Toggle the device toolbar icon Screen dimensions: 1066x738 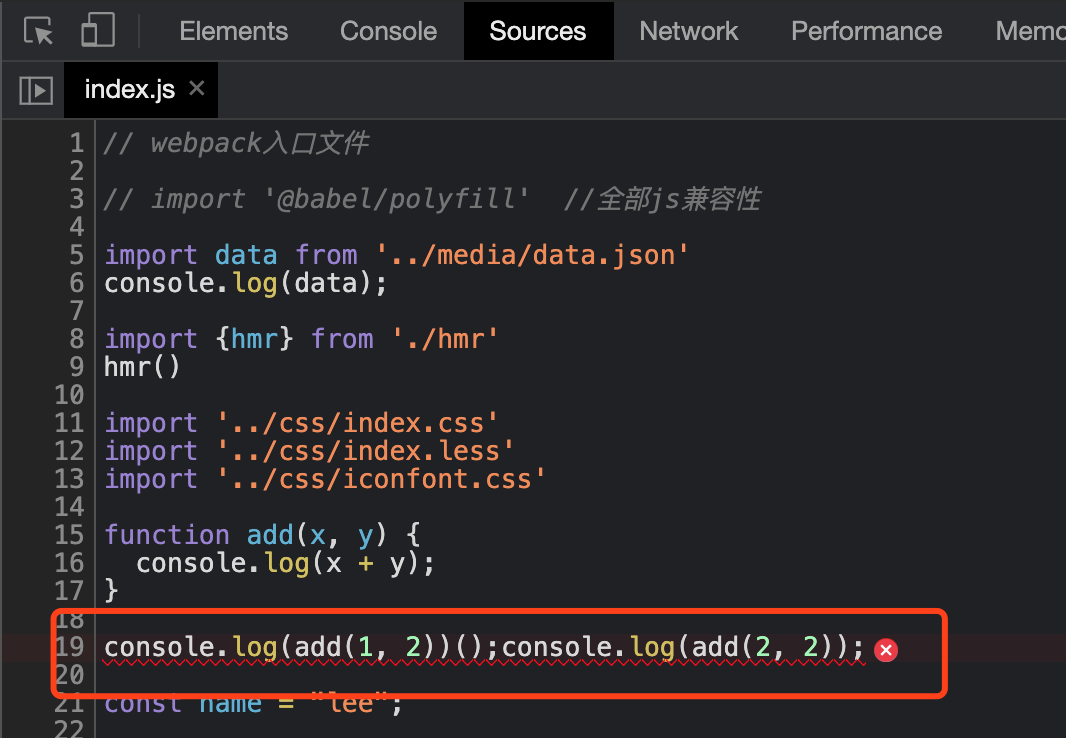[x=97, y=31]
